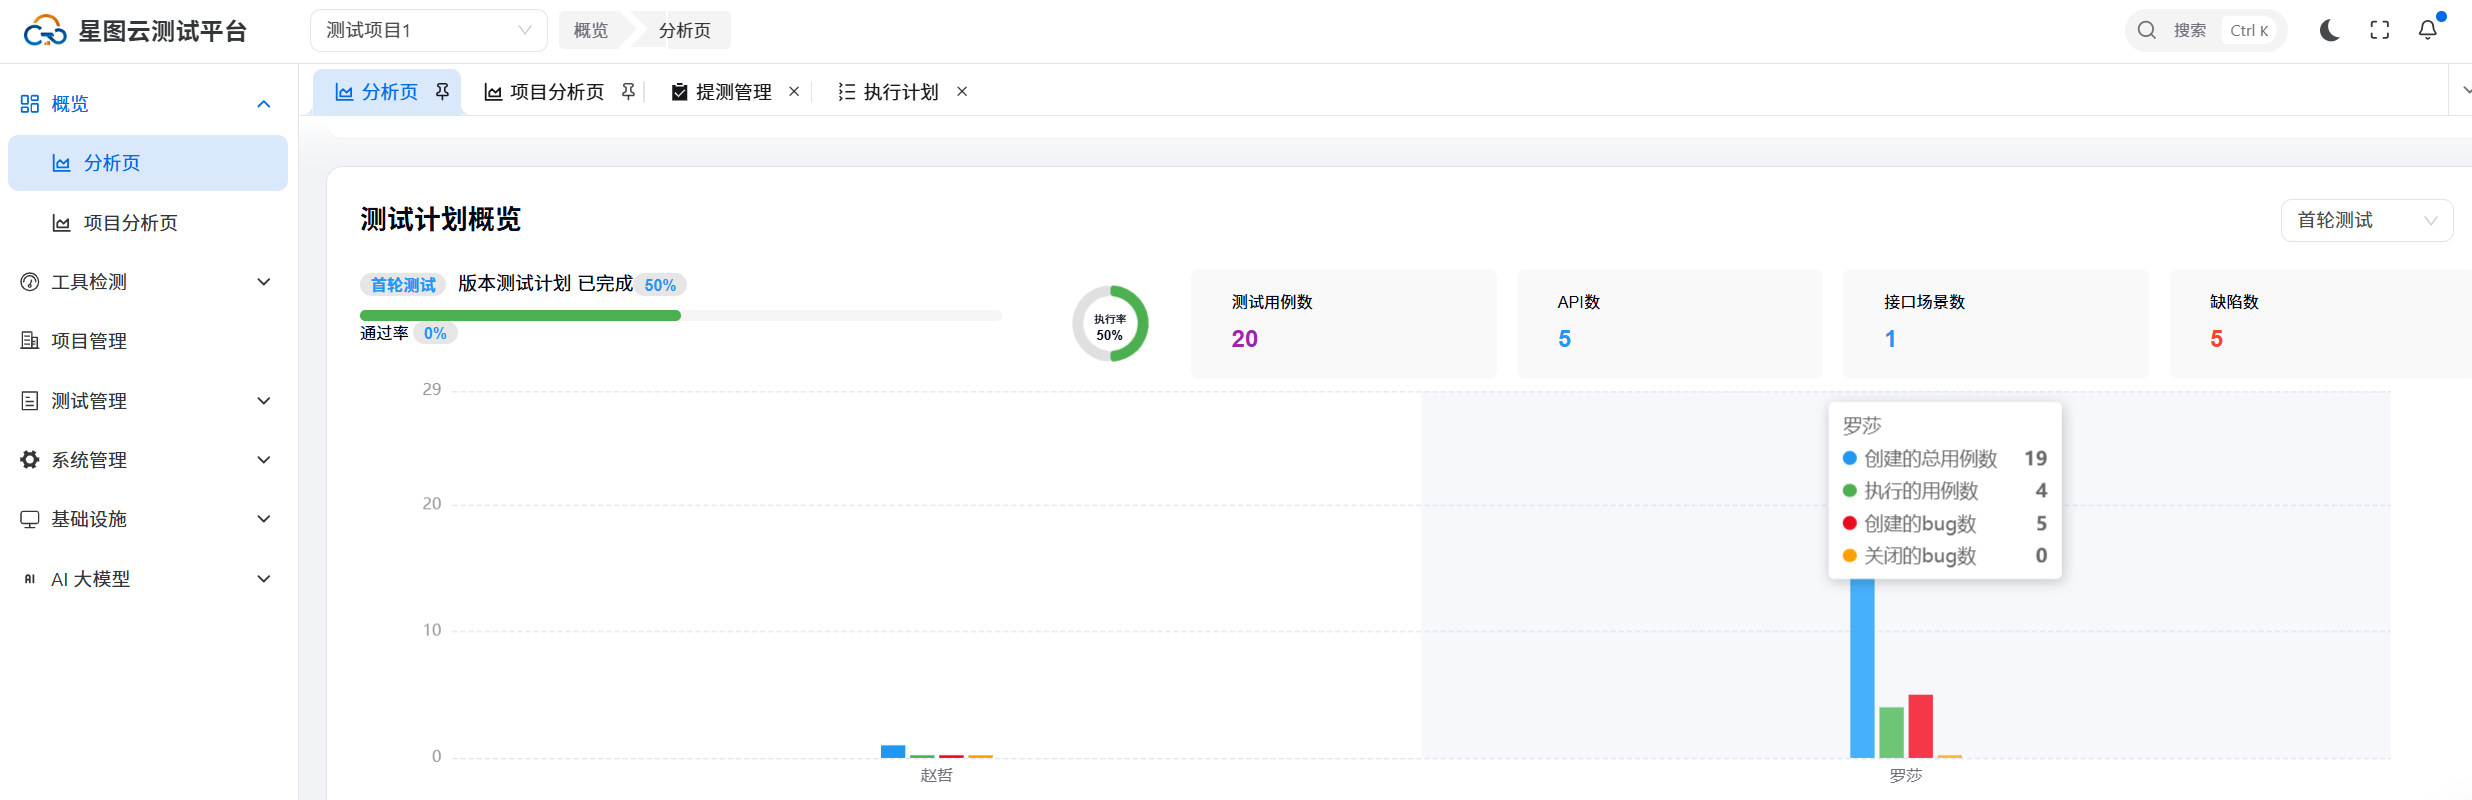
Task: Open the 首轮测试 plan selector dropdown
Action: coord(2366,220)
